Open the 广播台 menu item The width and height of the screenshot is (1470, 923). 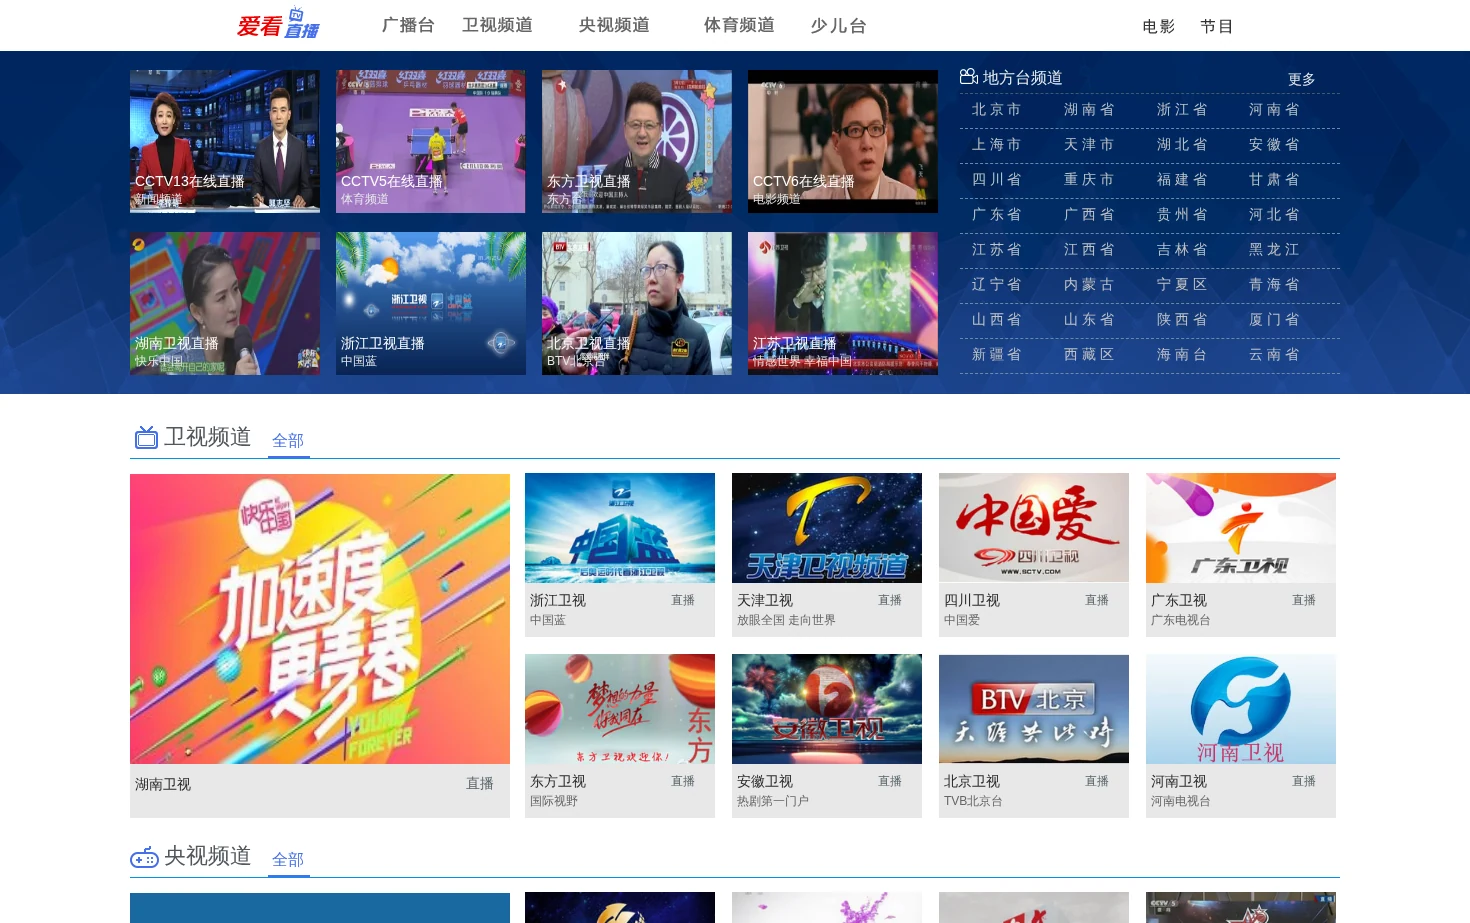click(408, 25)
